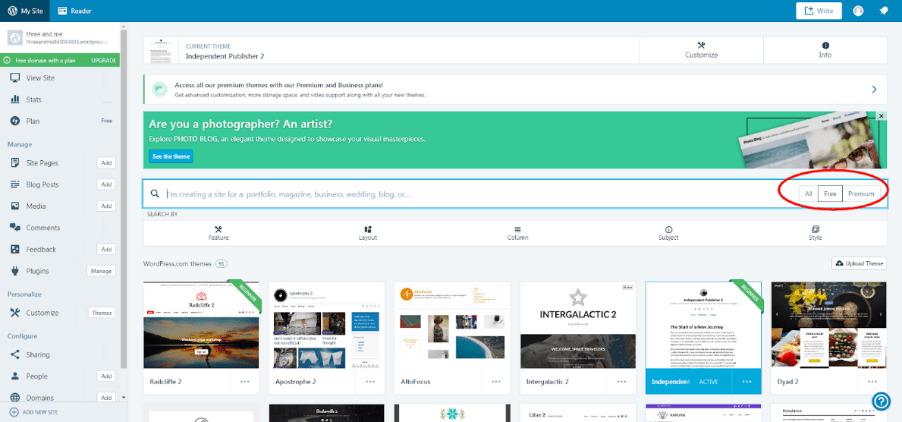Open Intergalactic 2 more options menu
This screenshot has width=902, height=422.
621,381
